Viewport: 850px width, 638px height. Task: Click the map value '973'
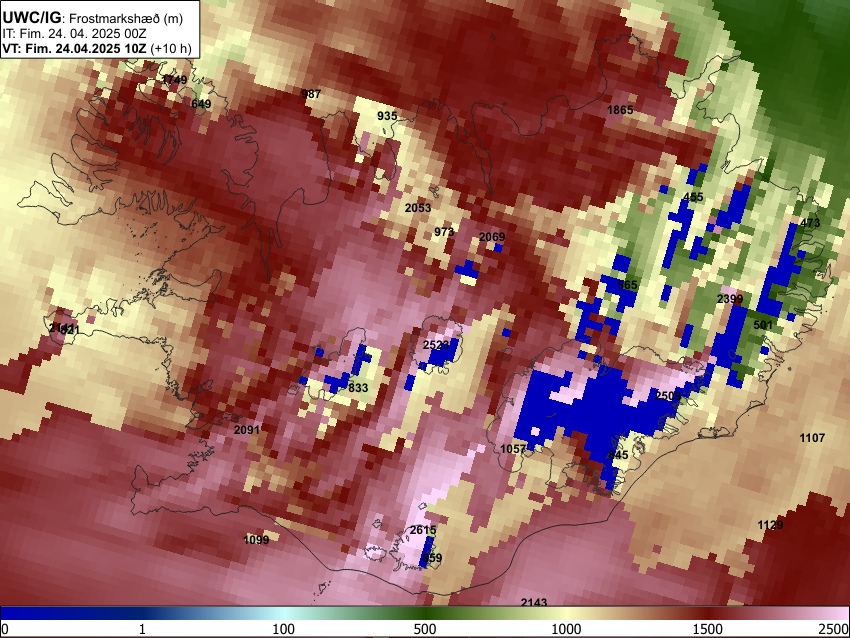[444, 232]
